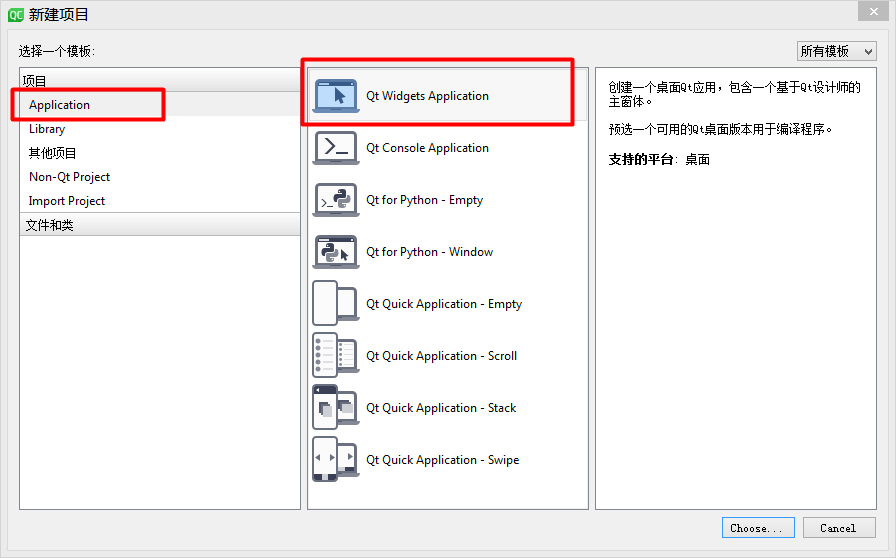
Task: Select Qt for Python - Window label
Action: point(429,252)
